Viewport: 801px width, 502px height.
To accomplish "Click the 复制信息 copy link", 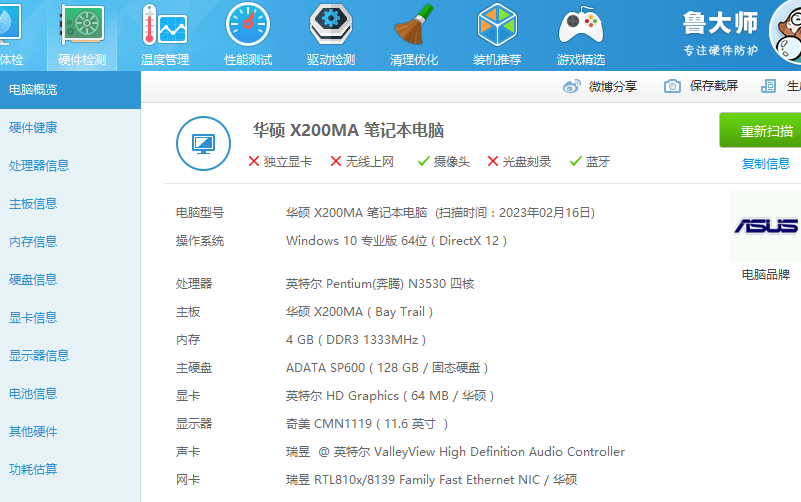I will click(x=765, y=163).
